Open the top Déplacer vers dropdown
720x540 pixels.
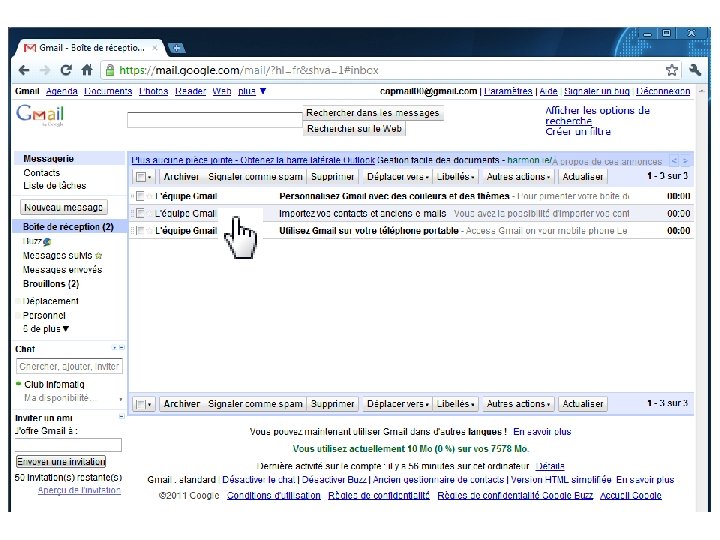[x=398, y=177]
